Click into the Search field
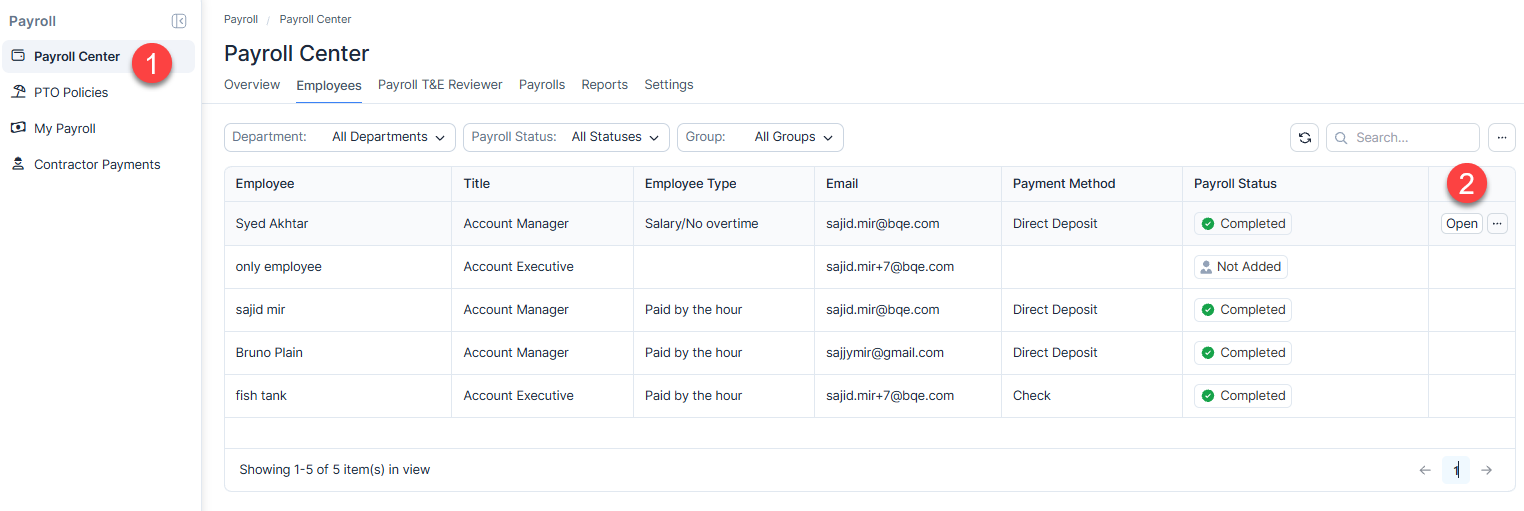The height and width of the screenshot is (511, 1524). click(x=1403, y=138)
